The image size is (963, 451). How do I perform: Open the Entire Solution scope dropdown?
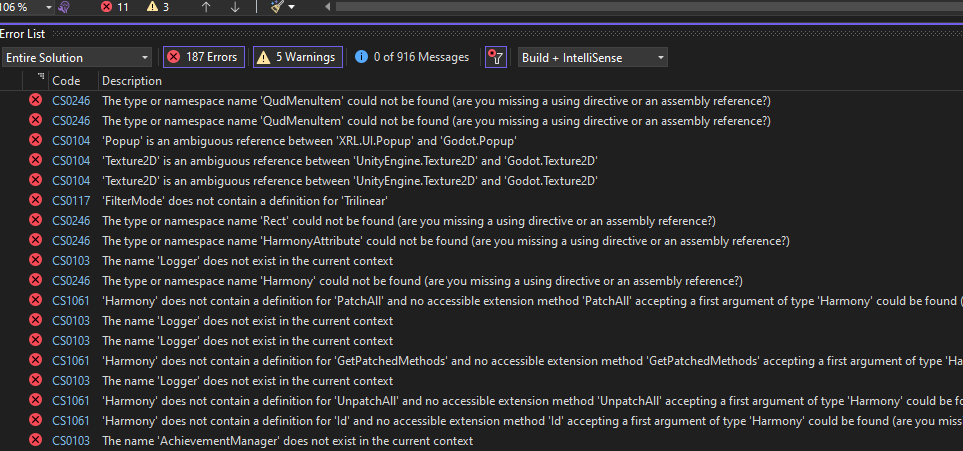tap(77, 57)
